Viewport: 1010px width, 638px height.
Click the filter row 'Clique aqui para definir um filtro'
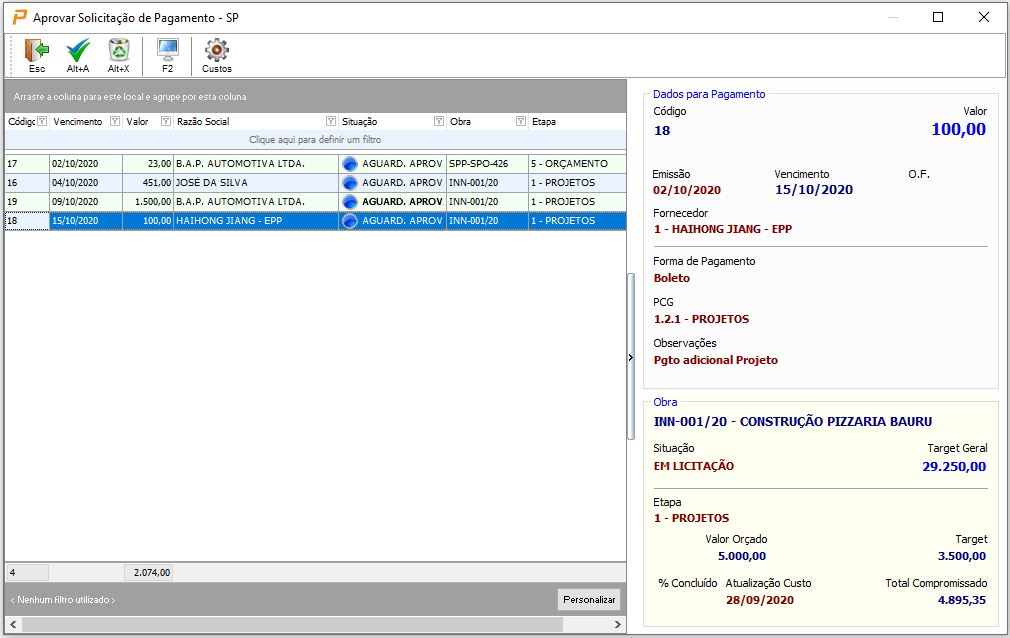tap(315, 139)
